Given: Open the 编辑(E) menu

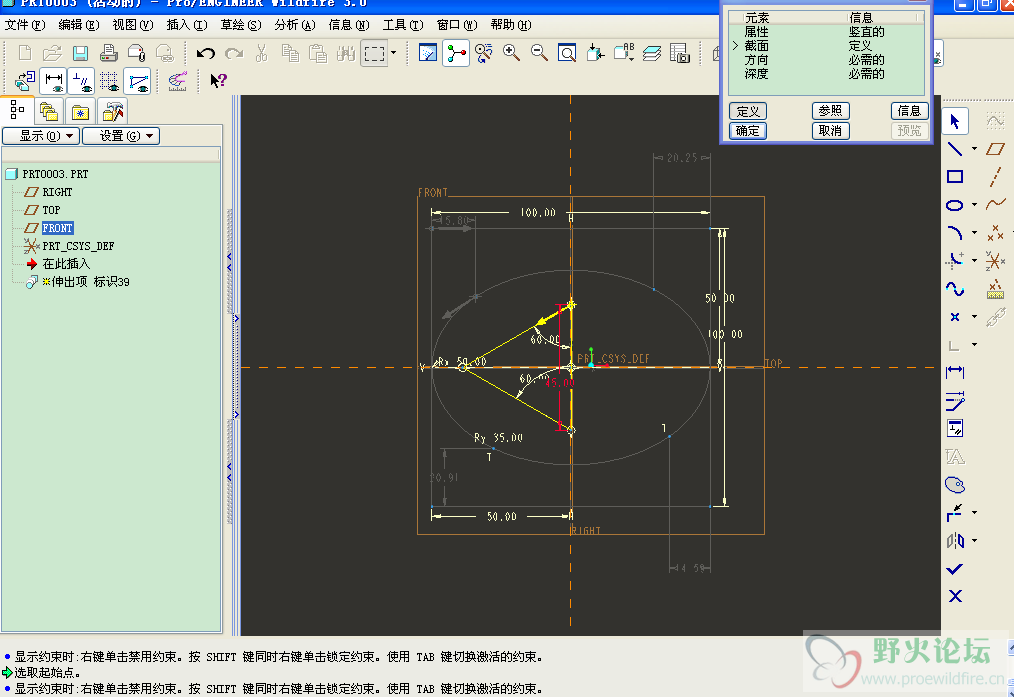Looking at the screenshot, I should click(78, 25).
